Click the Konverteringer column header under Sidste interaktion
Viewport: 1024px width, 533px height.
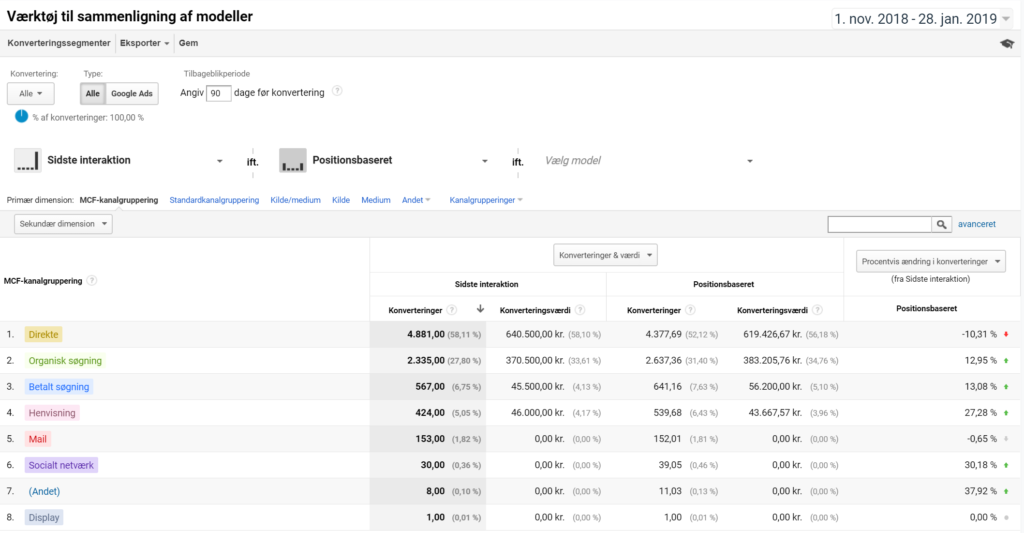point(415,310)
